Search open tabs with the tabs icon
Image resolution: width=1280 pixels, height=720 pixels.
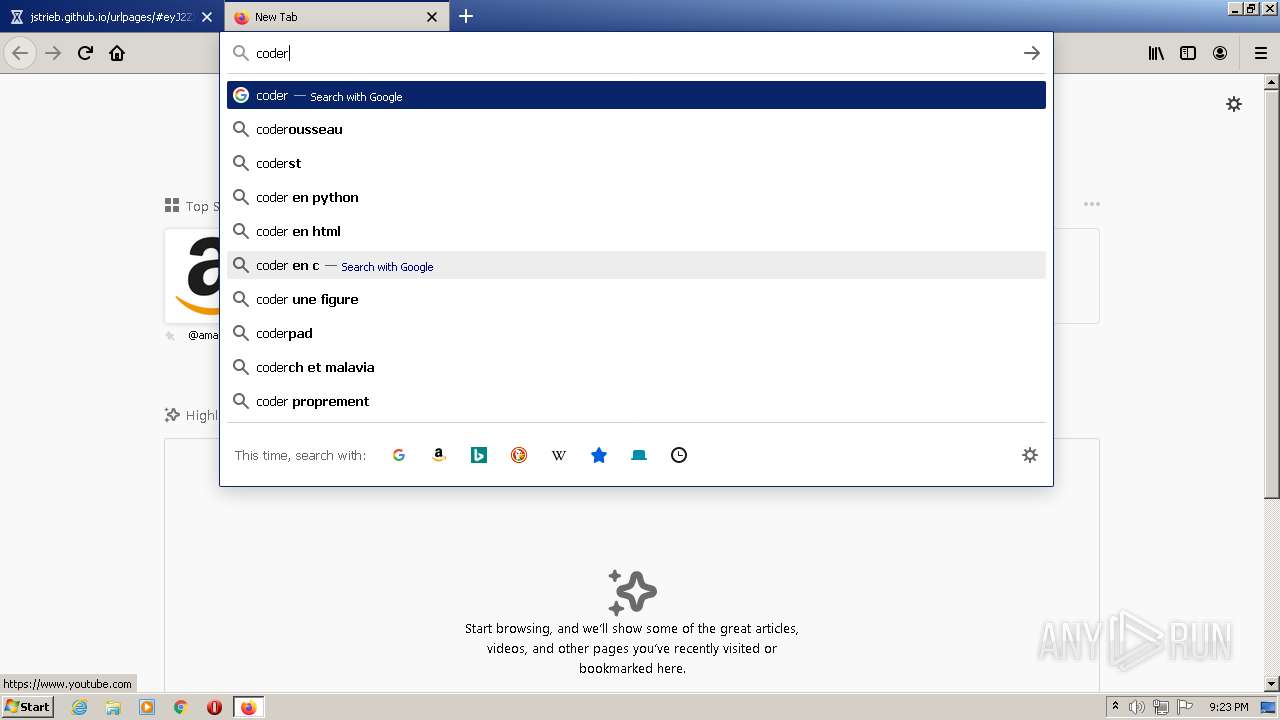click(639, 455)
